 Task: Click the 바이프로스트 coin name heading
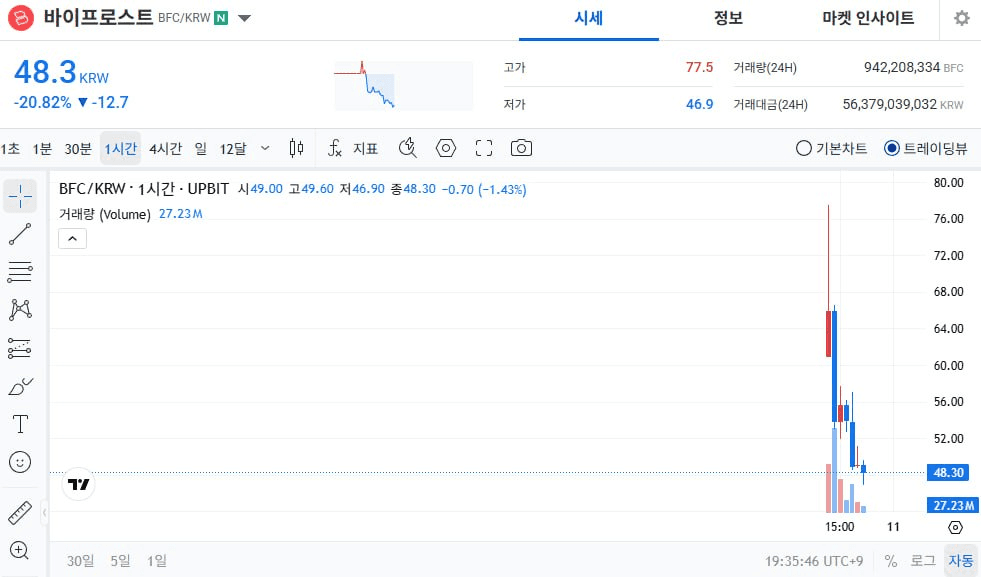[x=98, y=18]
